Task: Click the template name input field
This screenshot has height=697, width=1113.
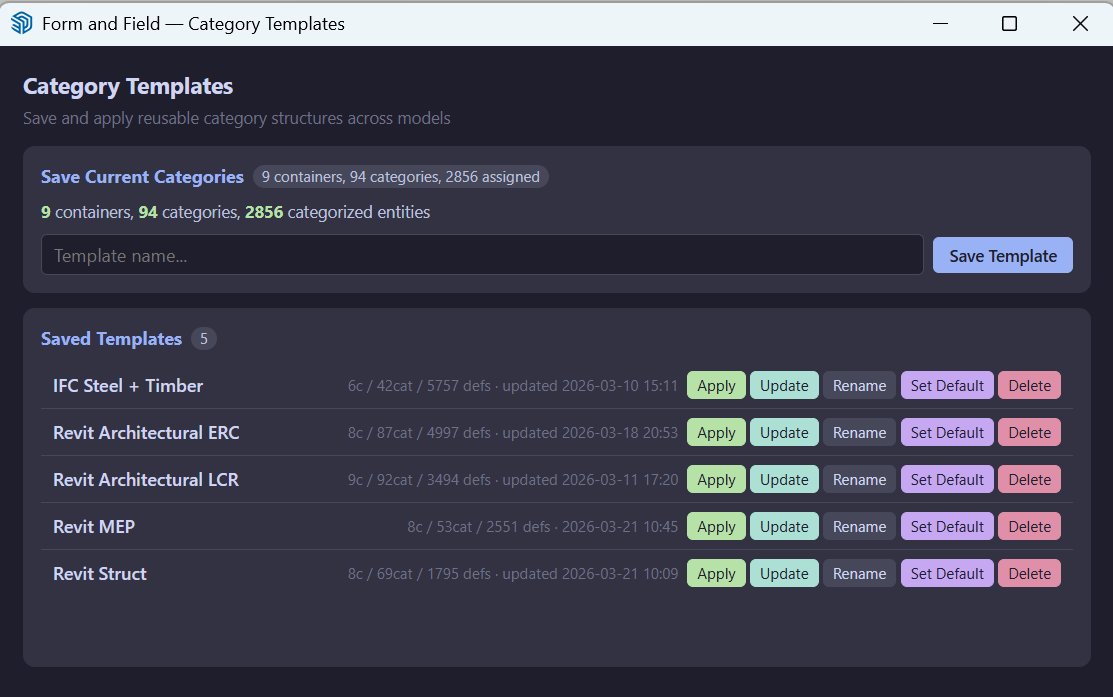Action: click(482, 255)
